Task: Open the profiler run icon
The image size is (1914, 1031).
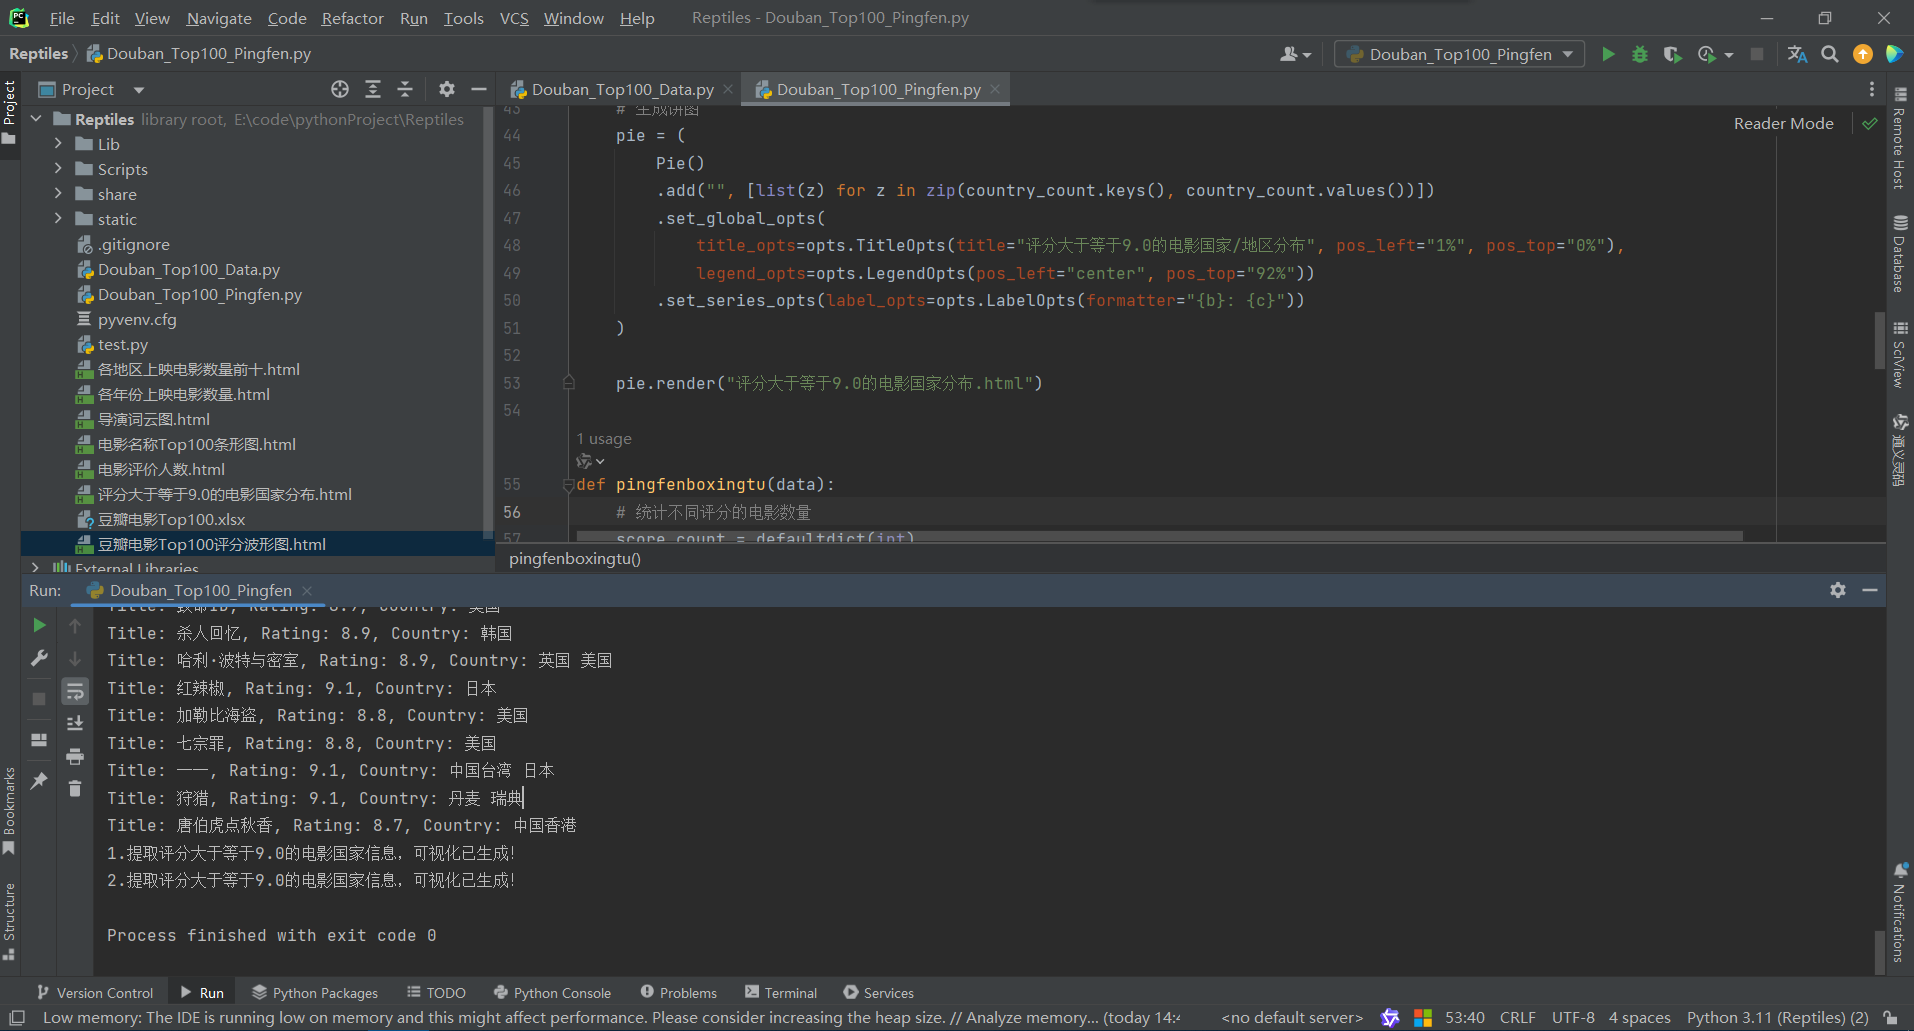Action: [x=1707, y=54]
